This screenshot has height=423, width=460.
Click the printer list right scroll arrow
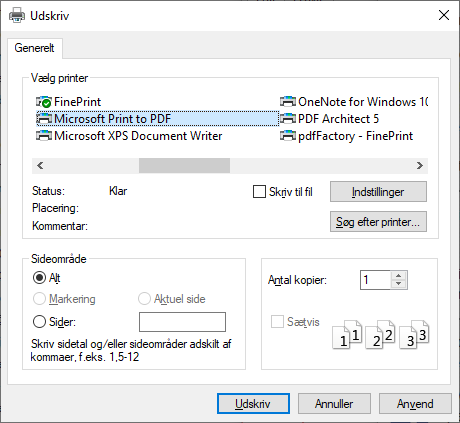tap(420, 166)
